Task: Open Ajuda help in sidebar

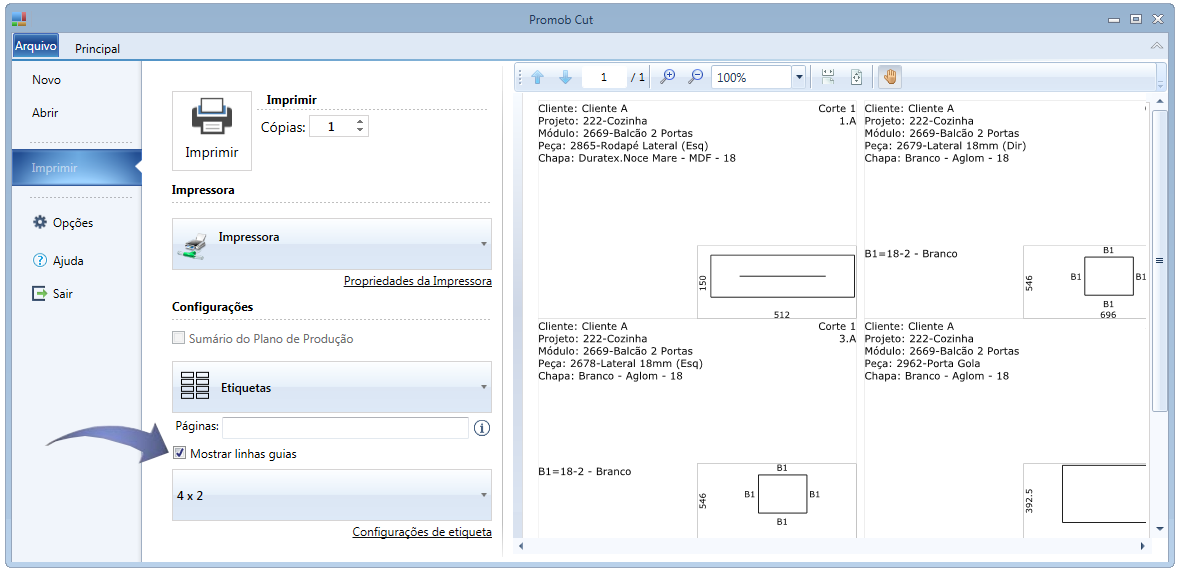Action: (58, 261)
